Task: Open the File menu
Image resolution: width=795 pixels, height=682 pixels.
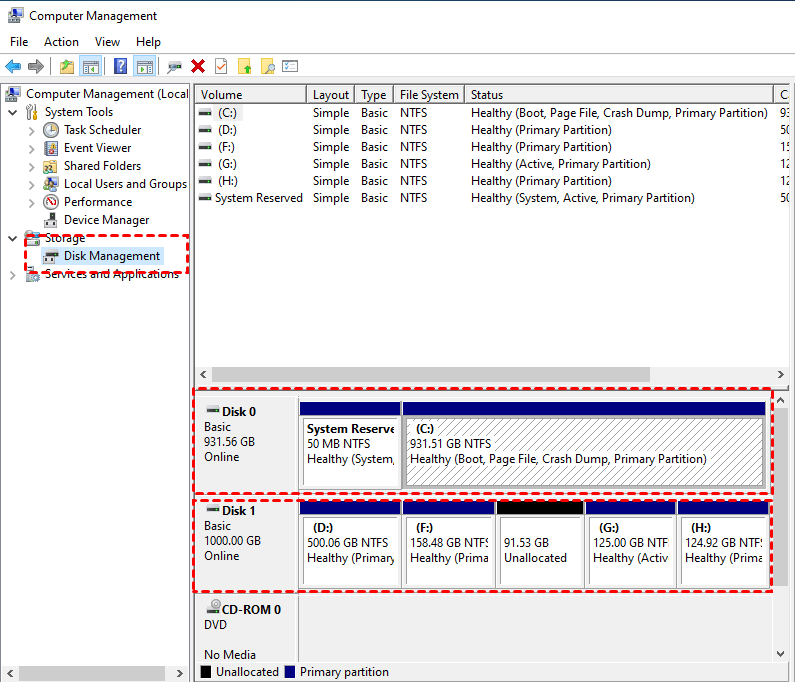Action: point(19,42)
